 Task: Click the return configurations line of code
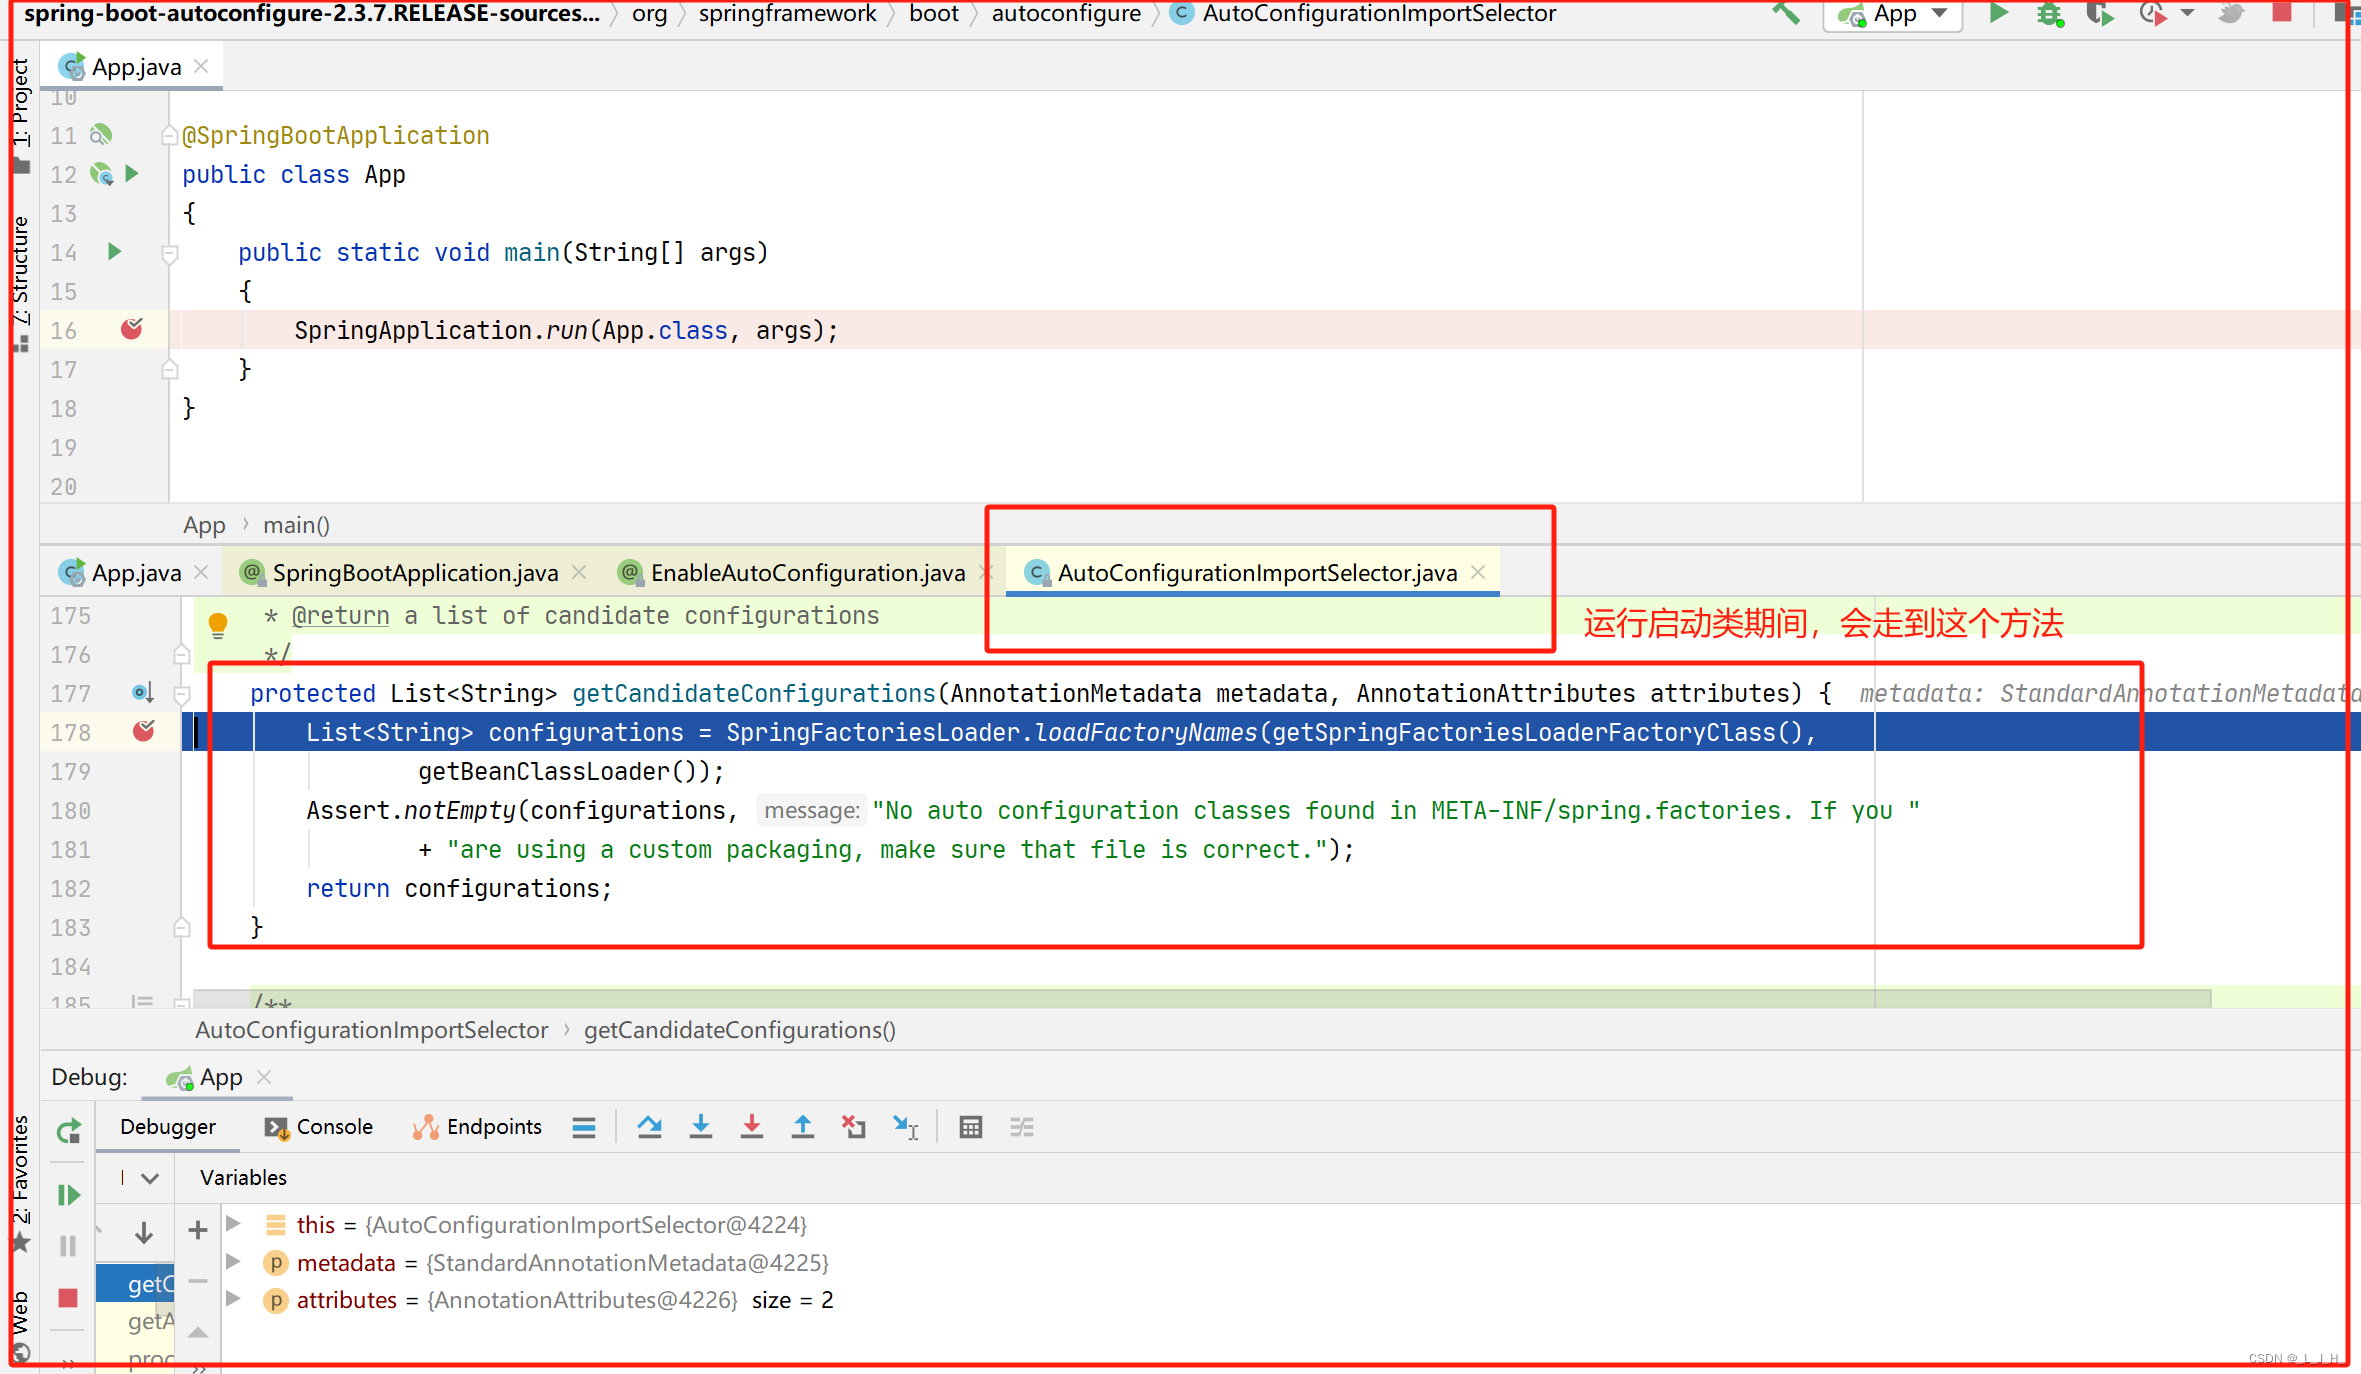(459, 888)
